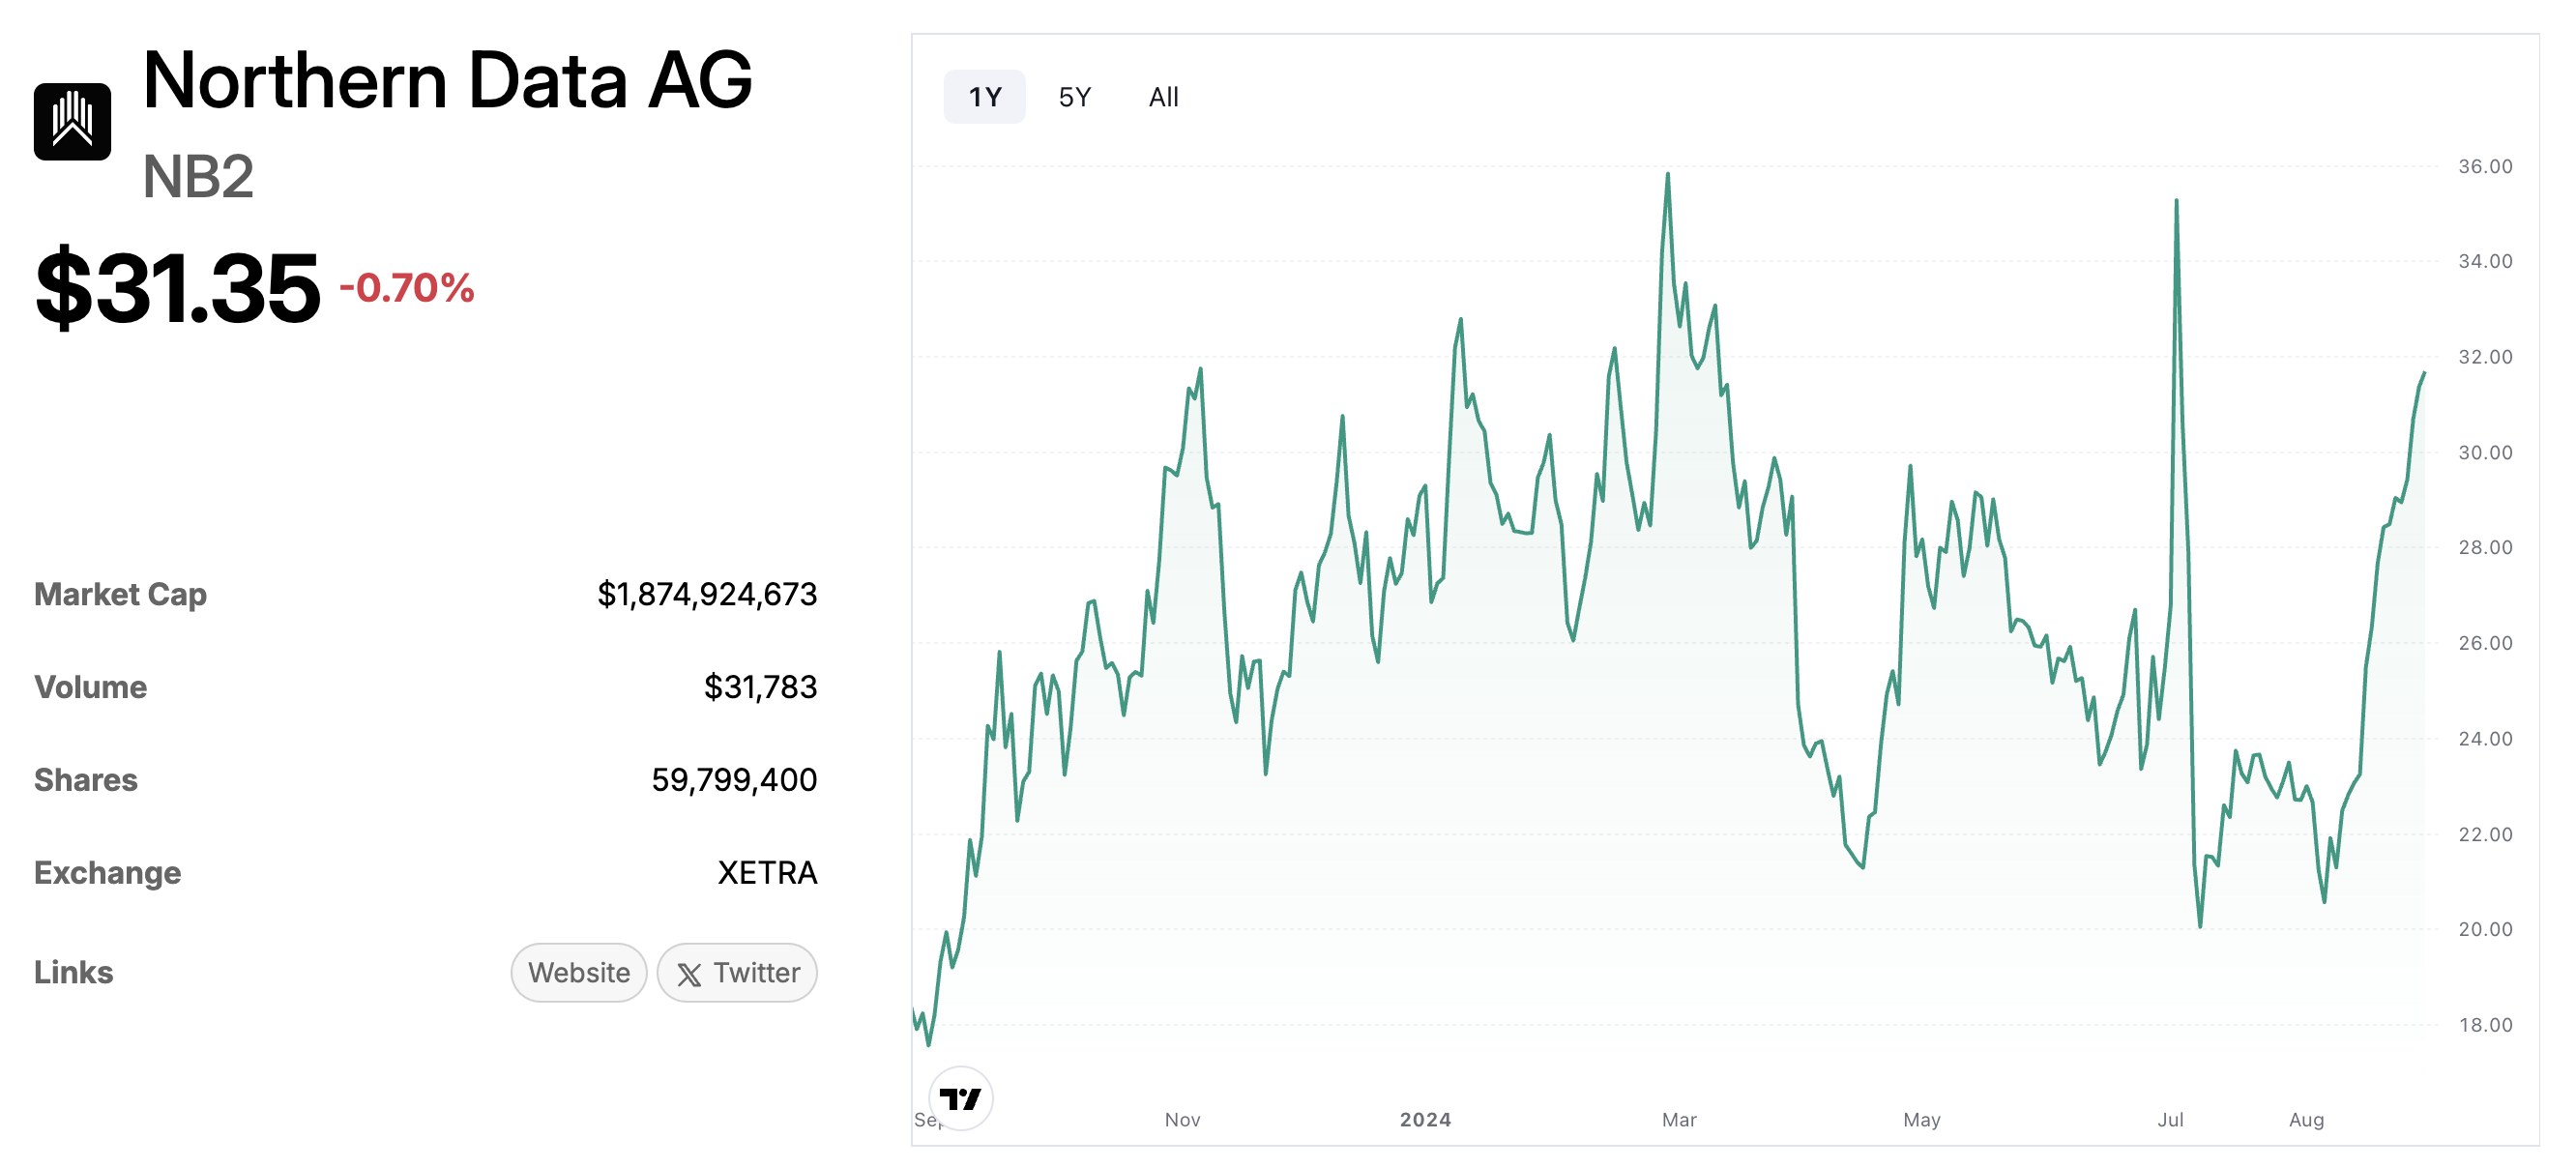
Task: Switch to the 5Y chart range
Action: pos(1074,97)
